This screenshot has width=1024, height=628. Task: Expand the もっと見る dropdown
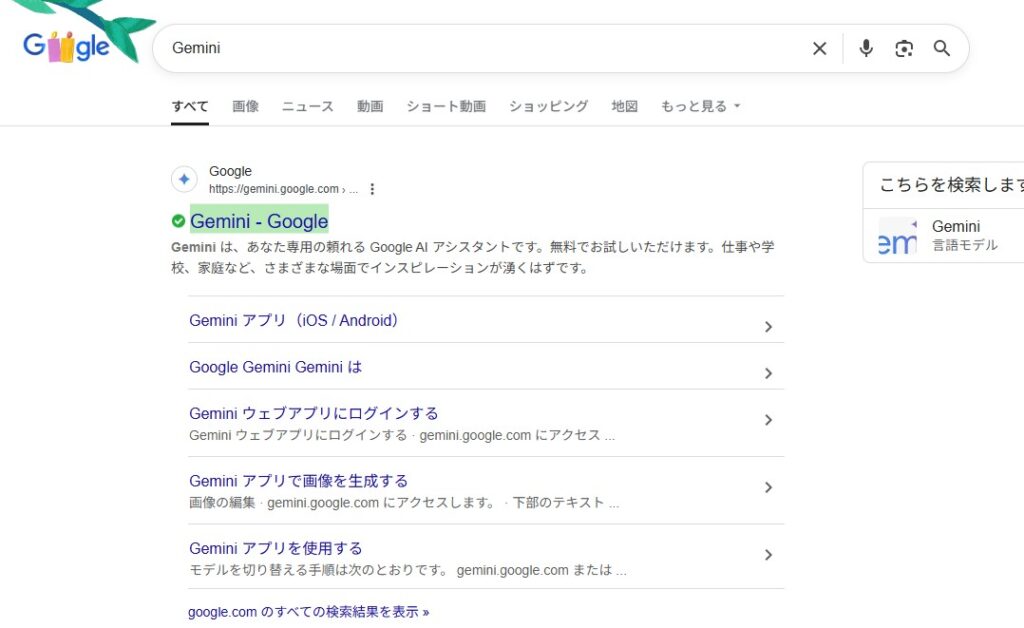700,106
